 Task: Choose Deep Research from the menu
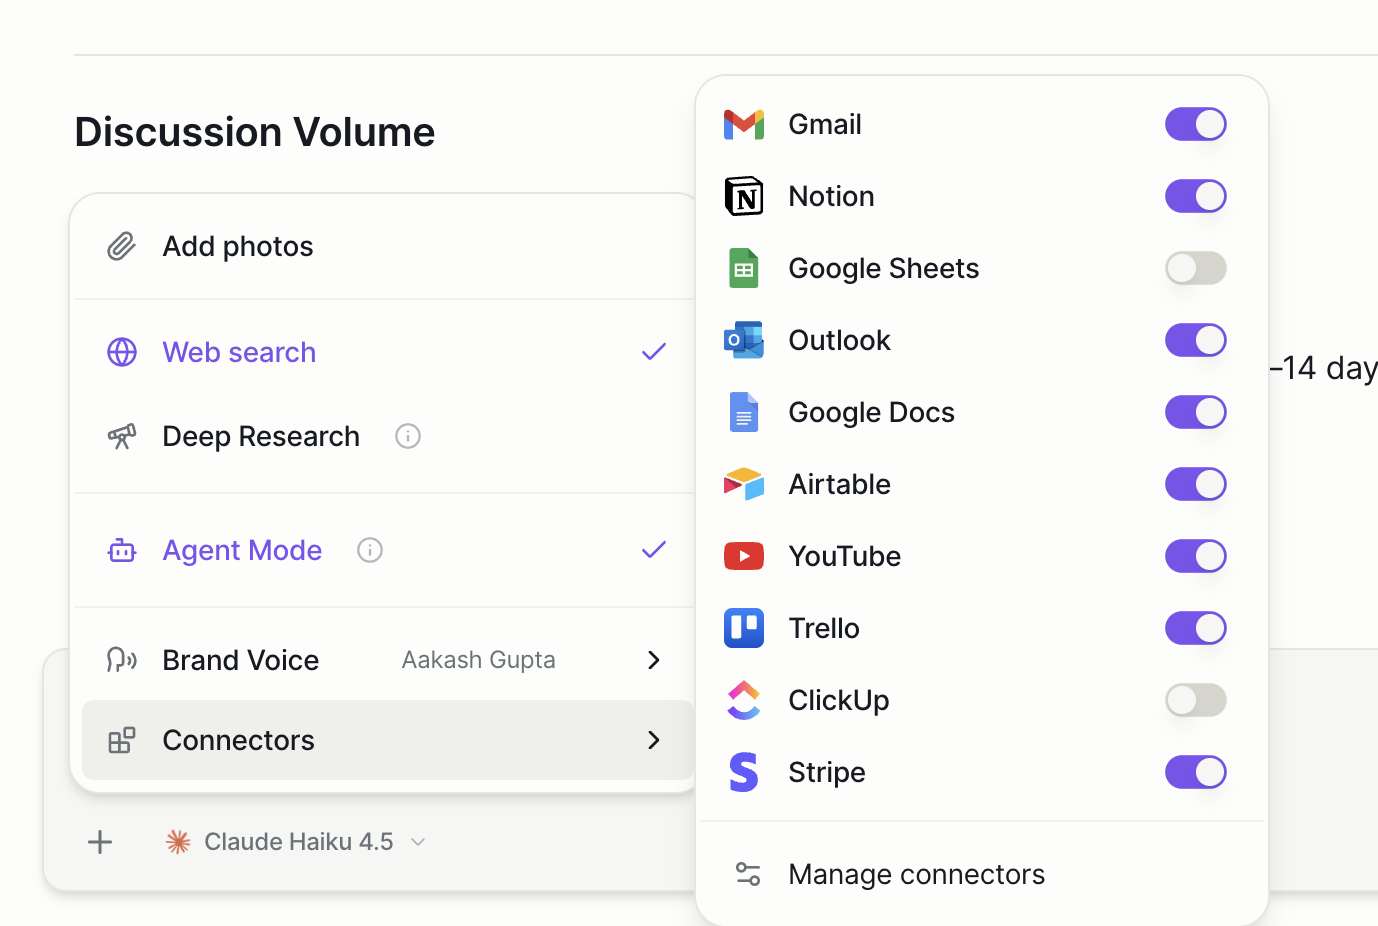(x=260, y=437)
